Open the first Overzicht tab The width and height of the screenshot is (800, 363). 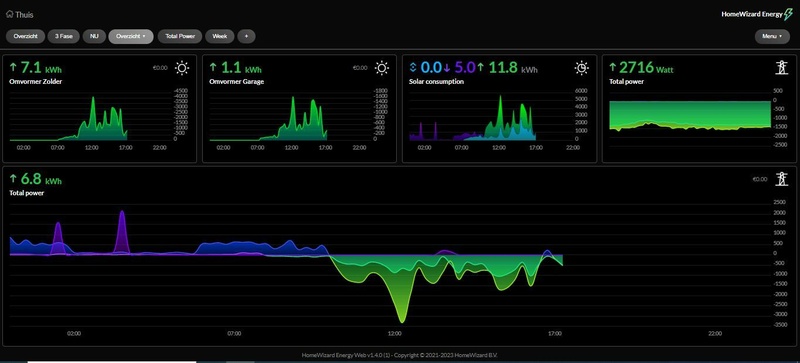tap(26, 36)
